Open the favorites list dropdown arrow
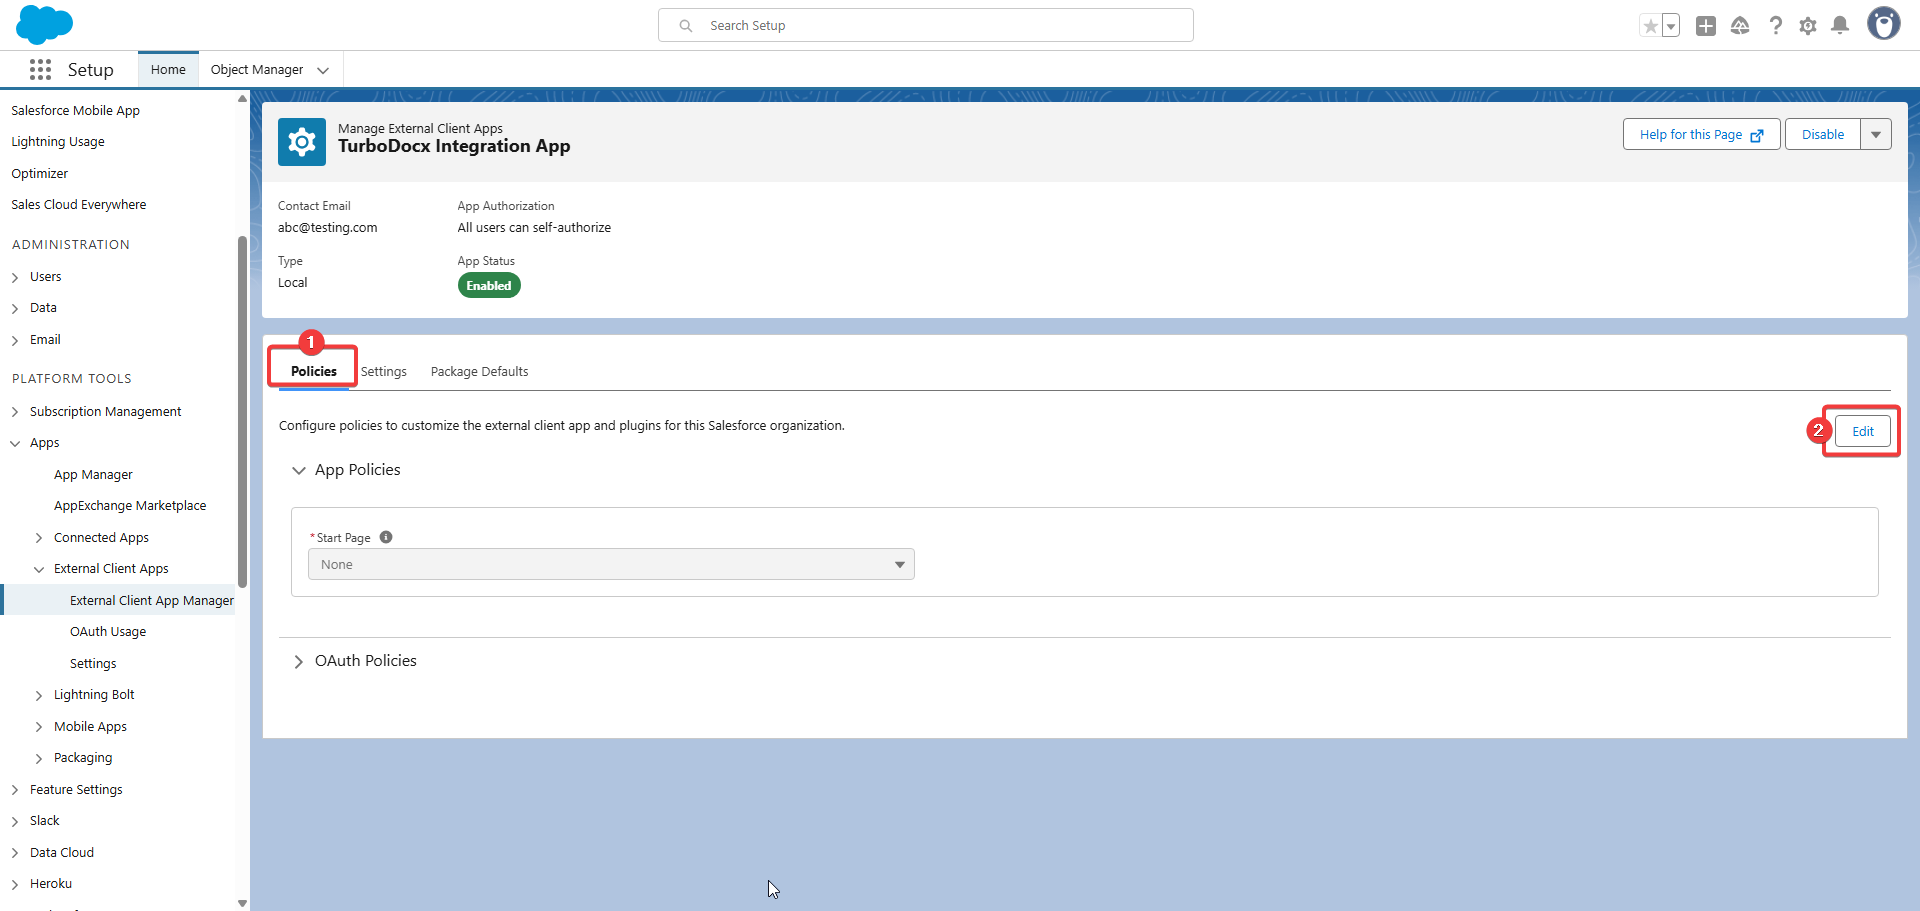This screenshot has width=1920, height=911. (x=1671, y=26)
